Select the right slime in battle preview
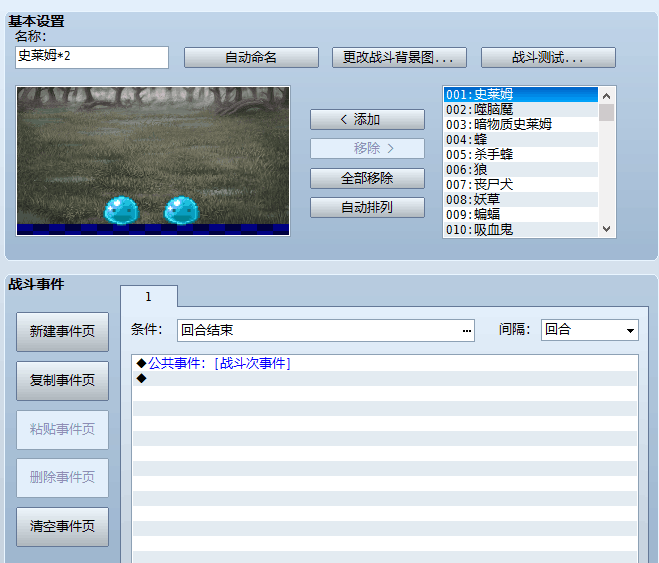Screen dimensions: 659x563 181,210
